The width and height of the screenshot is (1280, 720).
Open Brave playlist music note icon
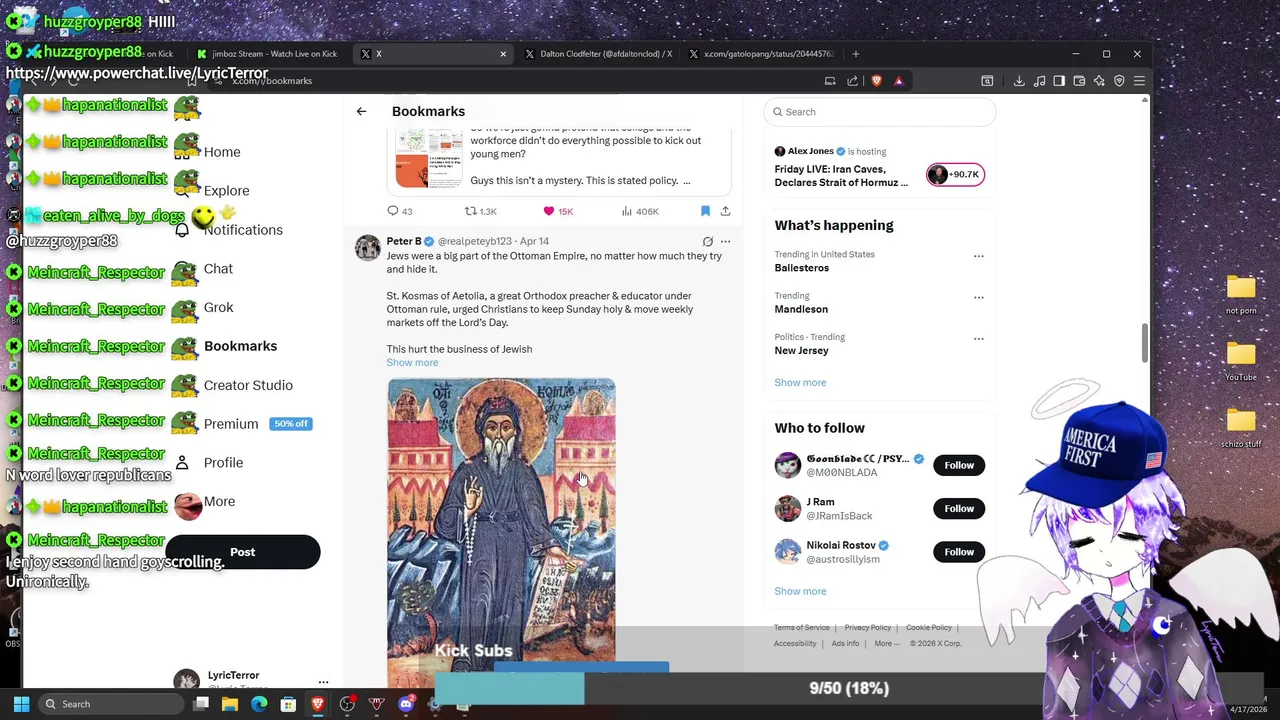point(1039,81)
